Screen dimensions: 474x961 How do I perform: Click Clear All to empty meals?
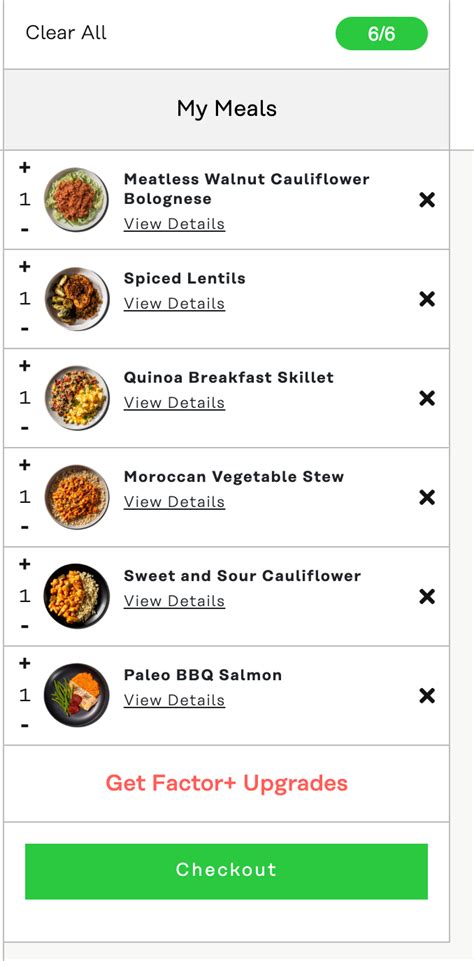coord(66,32)
